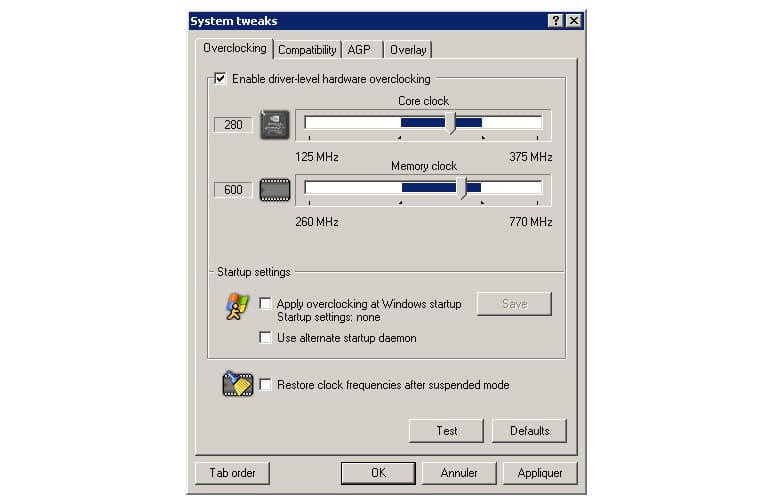Enable Apply overclocking at Windows startup
The height and width of the screenshot is (504, 763).
[266, 303]
